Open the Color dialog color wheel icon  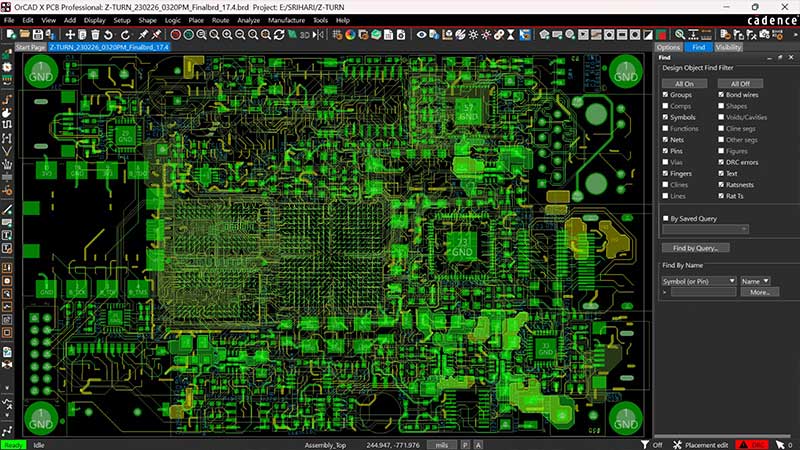click(350, 35)
